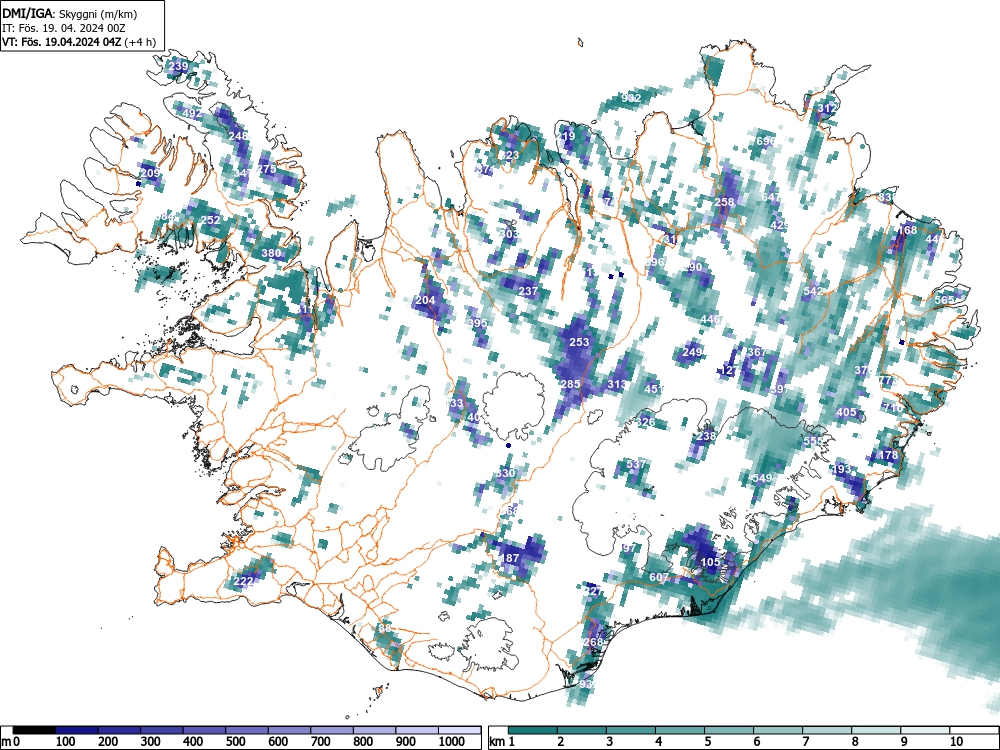This screenshot has width=1000, height=750.
Task: Select the 537 visibility value
Action: (636, 464)
